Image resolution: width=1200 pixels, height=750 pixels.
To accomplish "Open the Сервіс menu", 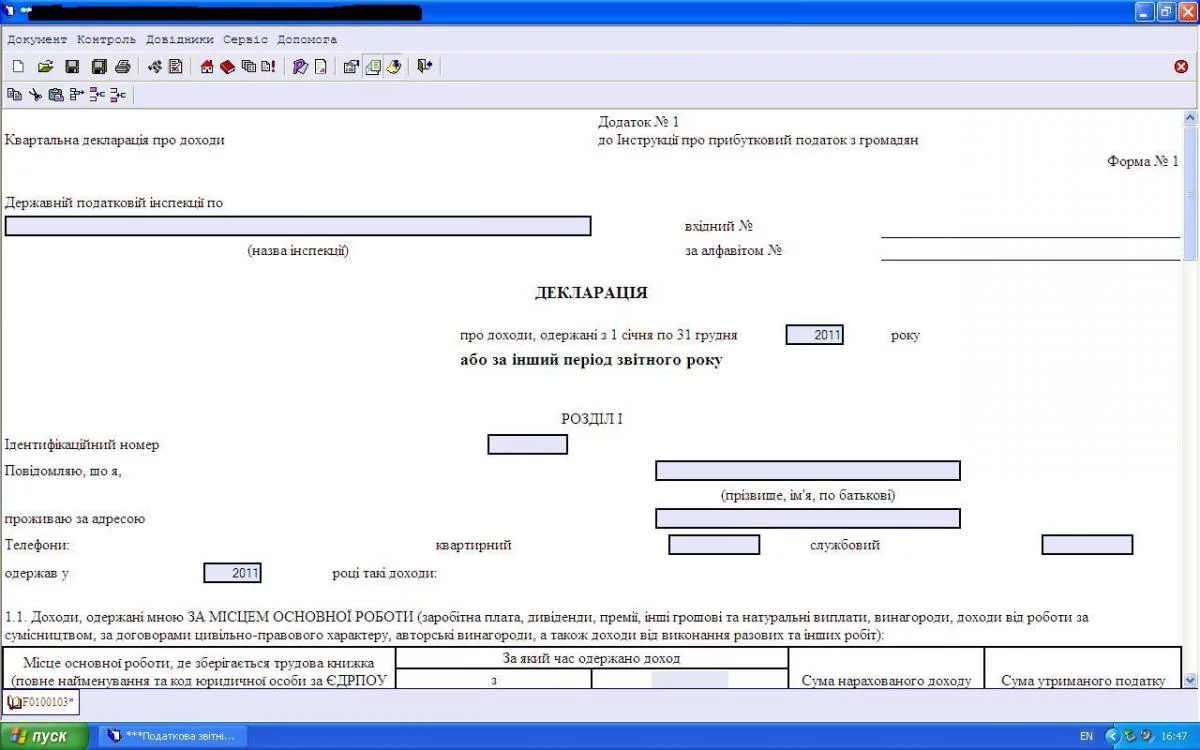I will [x=245, y=40].
